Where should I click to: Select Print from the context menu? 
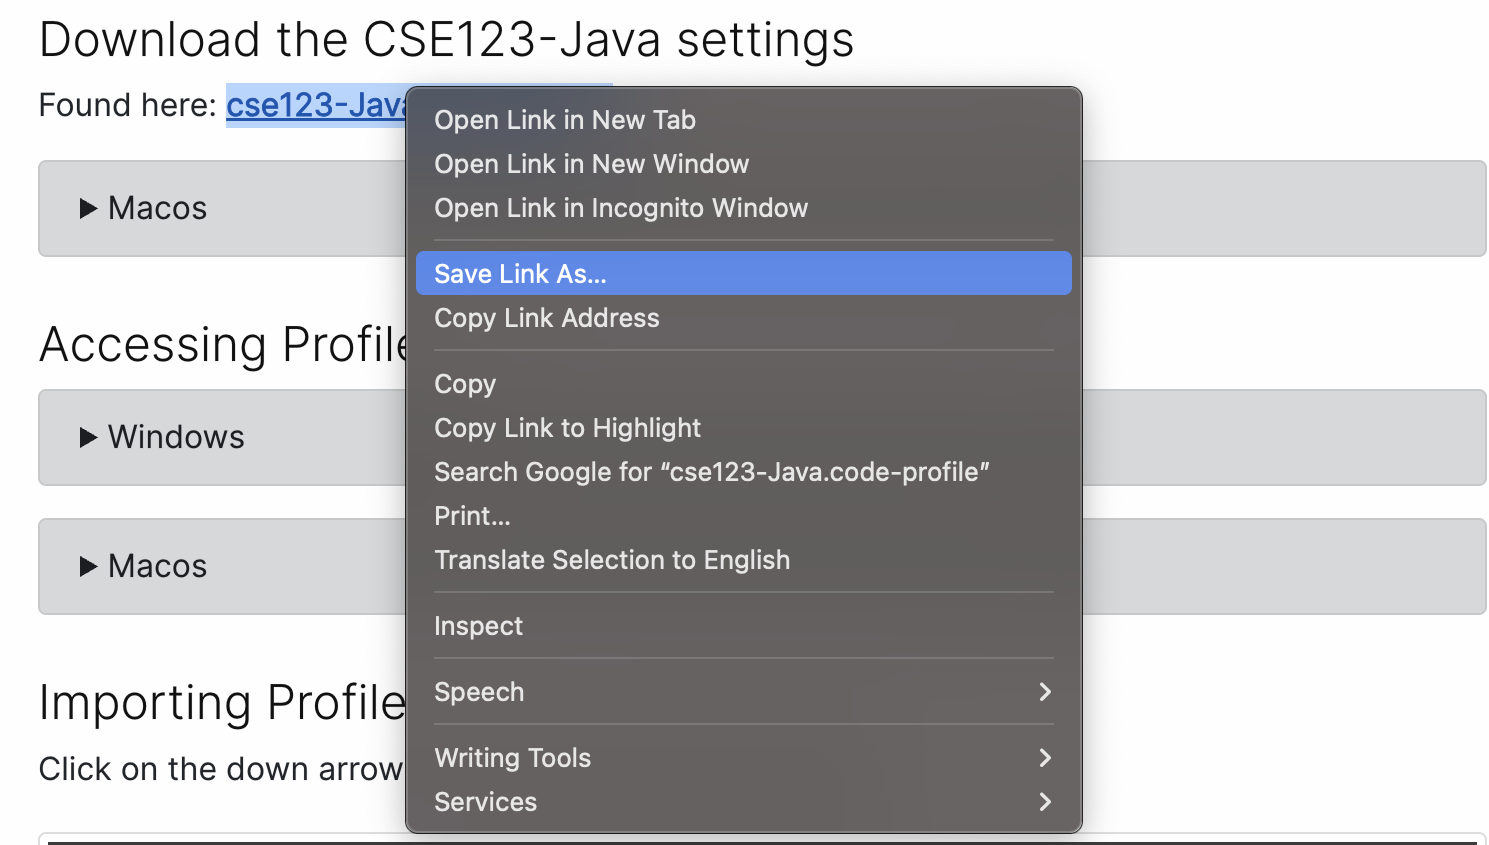(471, 516)
